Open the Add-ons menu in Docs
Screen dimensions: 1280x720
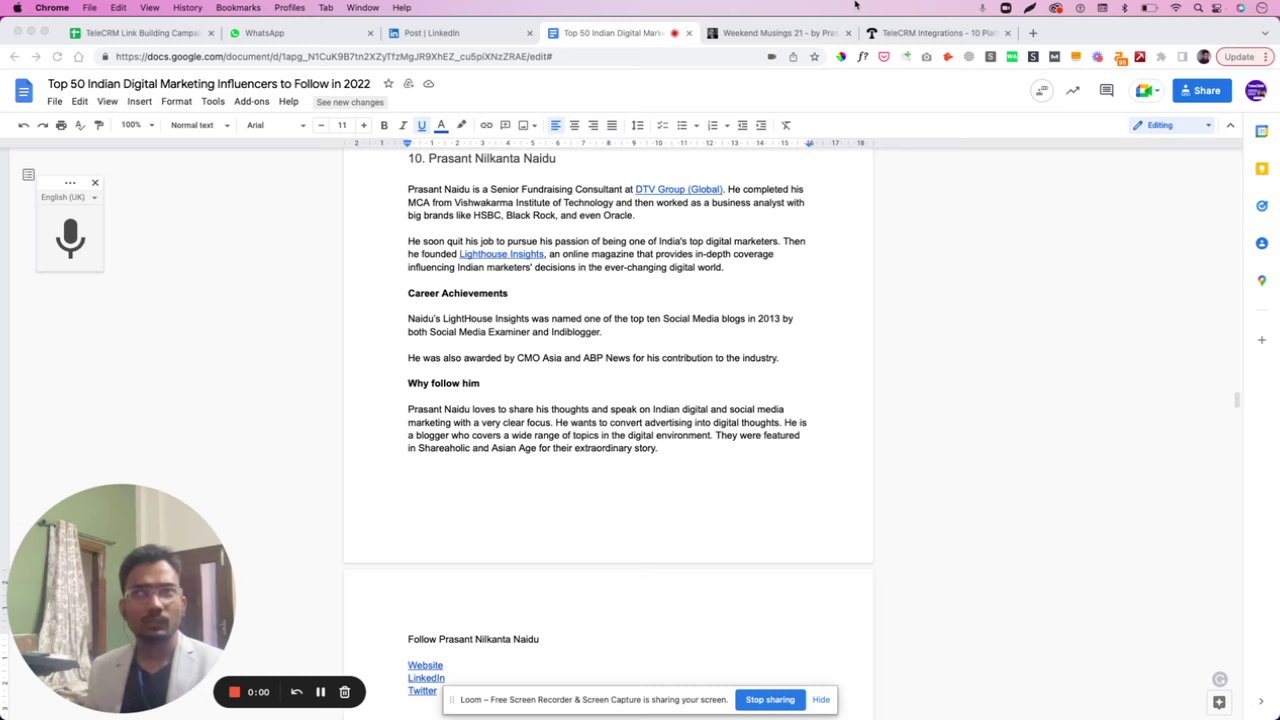(252, 102)
